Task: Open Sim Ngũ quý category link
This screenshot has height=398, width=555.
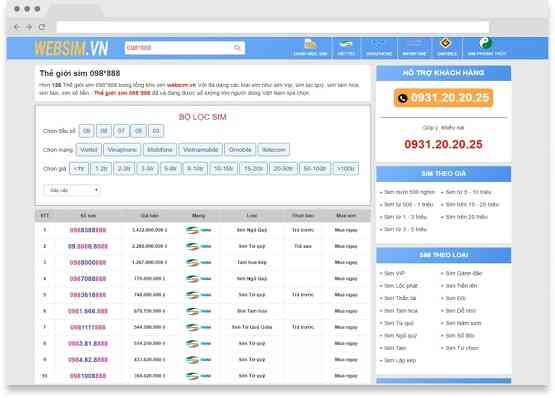Action: pos(400,335)
